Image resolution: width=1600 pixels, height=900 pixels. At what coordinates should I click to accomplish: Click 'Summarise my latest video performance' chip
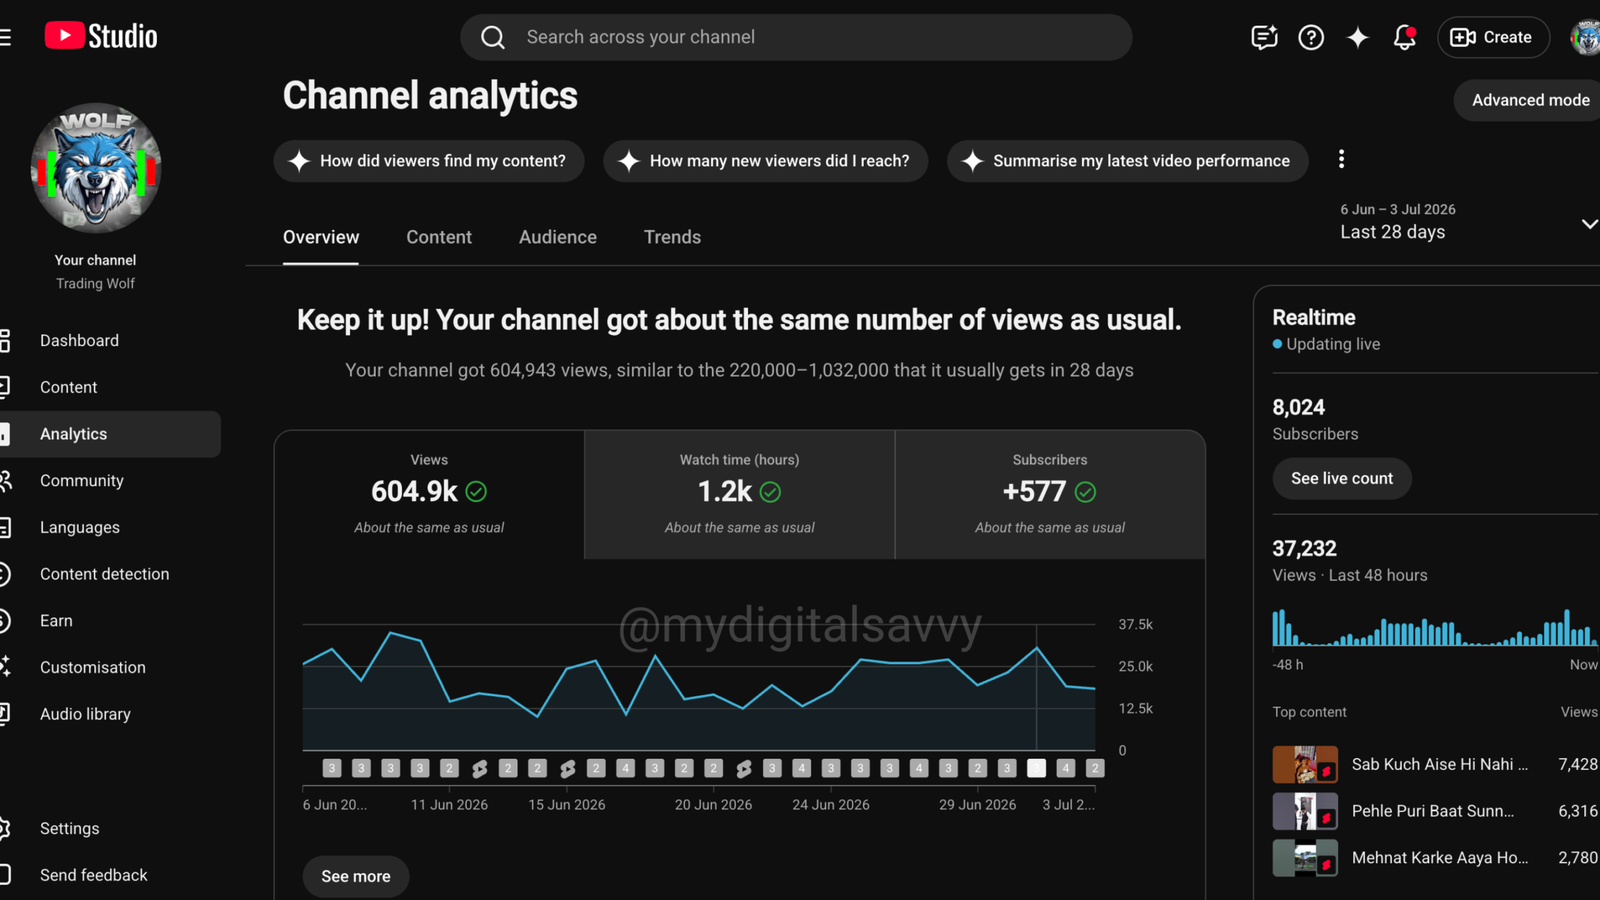[x=1127, y=161]
